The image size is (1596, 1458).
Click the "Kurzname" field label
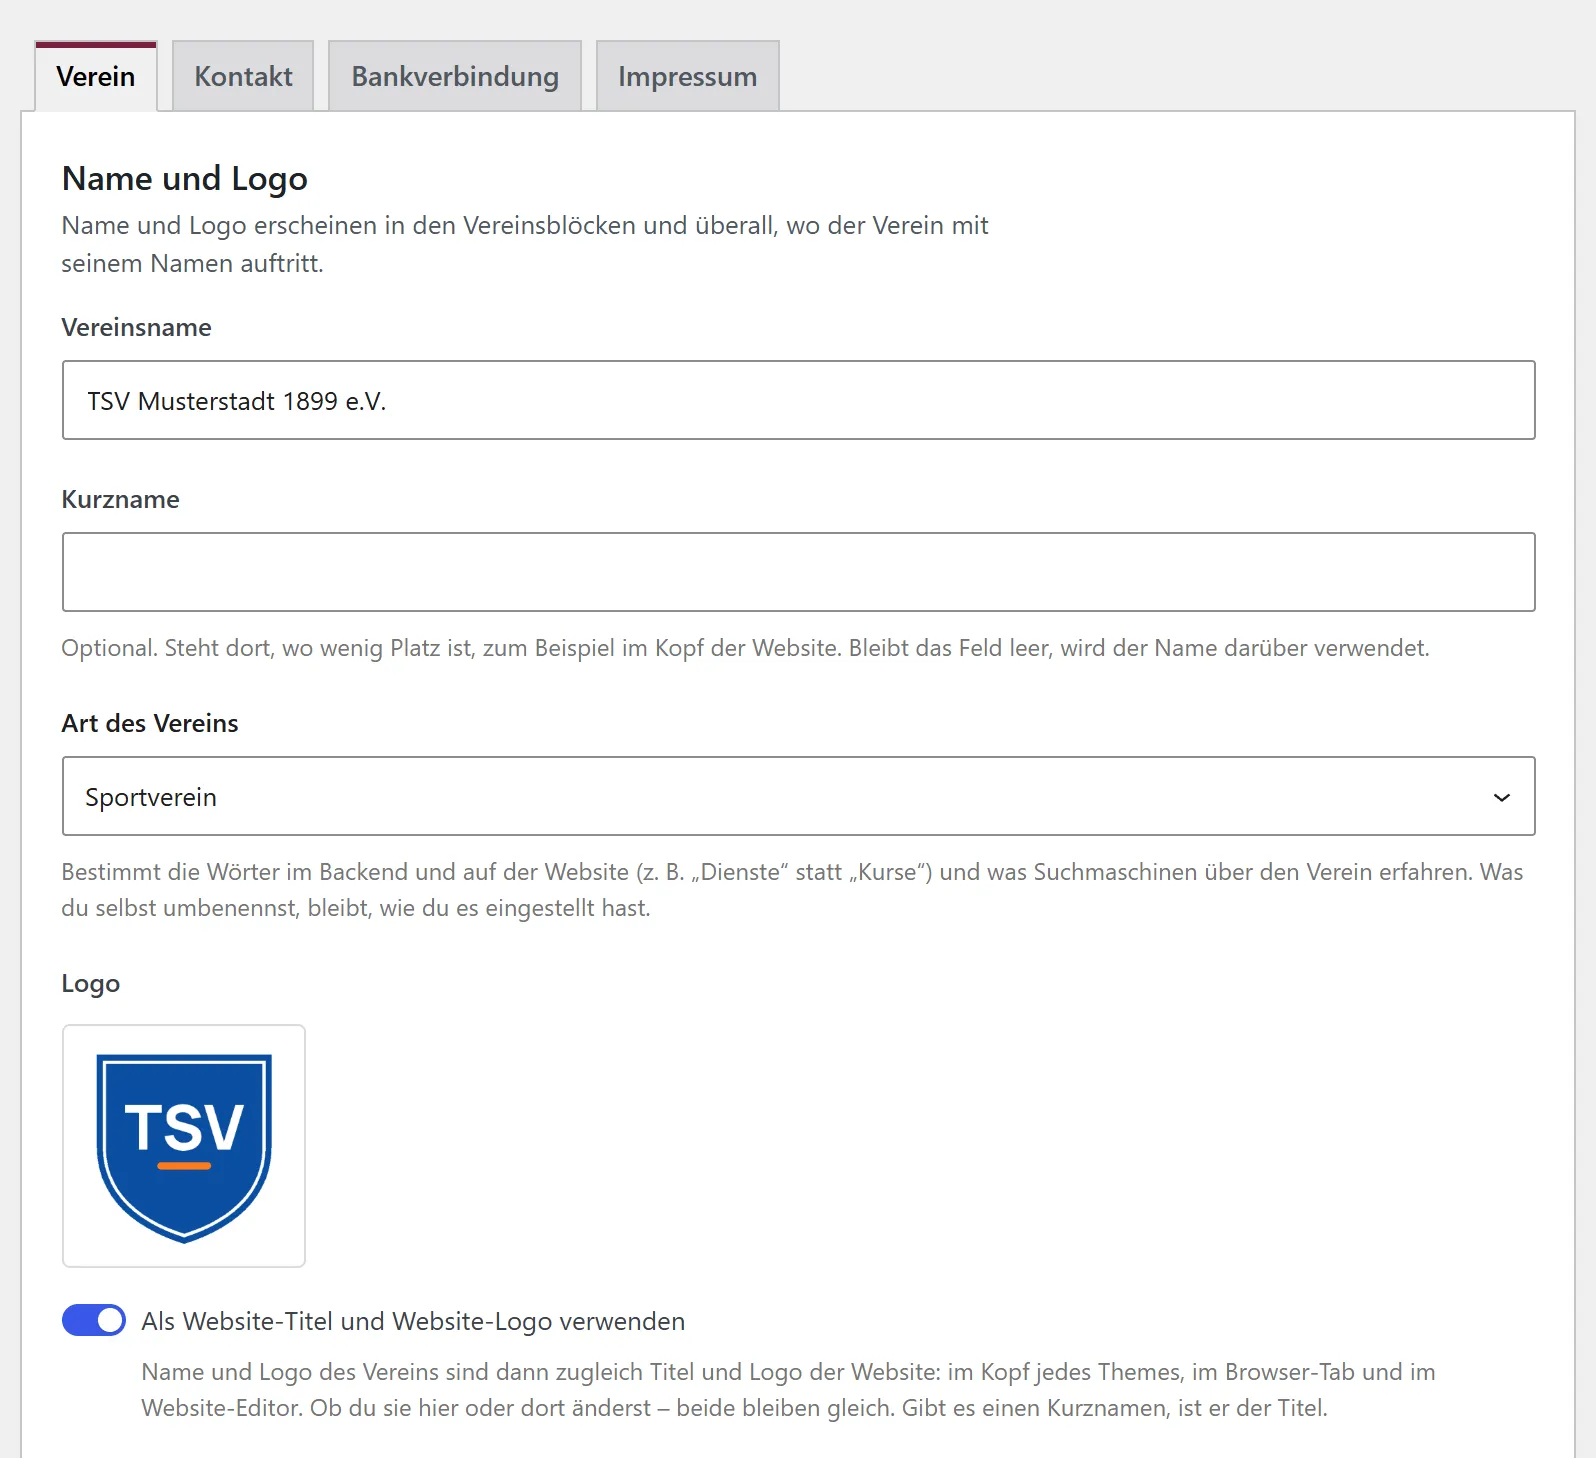(x=121, y=499)
